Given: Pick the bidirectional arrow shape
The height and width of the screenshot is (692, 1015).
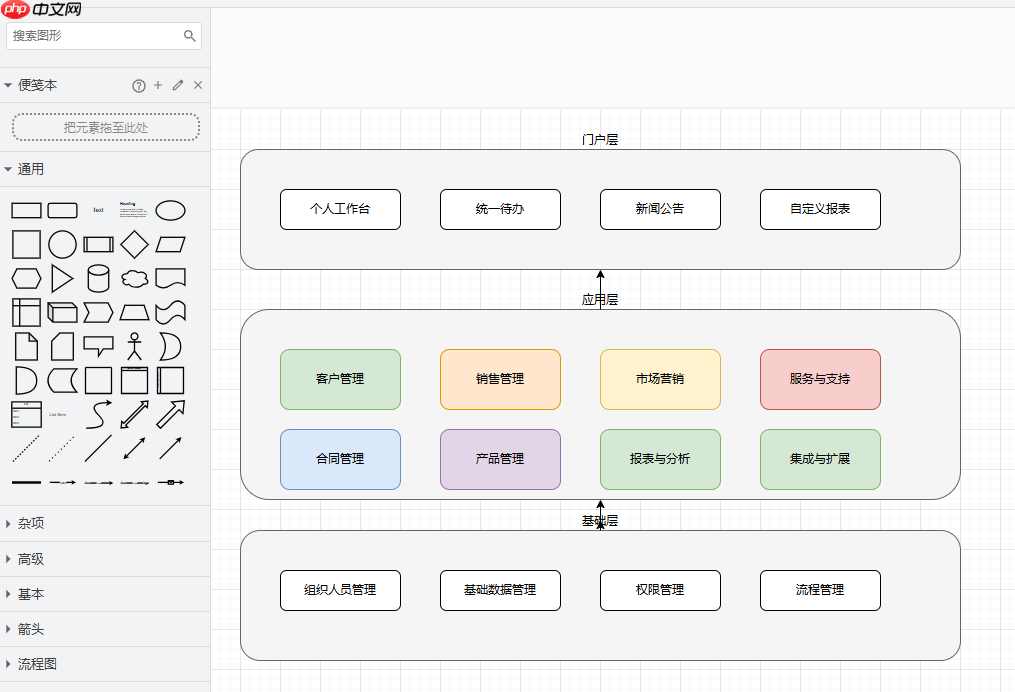Looking at the screenshot, I should [x=133, y=414].
